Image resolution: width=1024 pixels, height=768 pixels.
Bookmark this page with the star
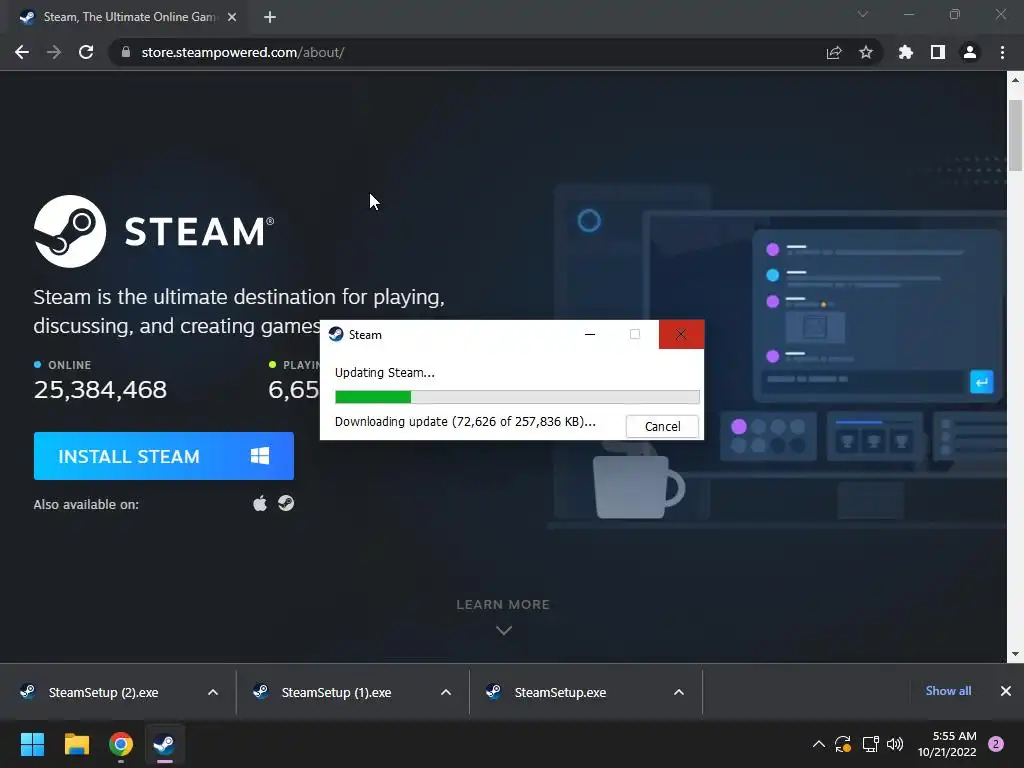tap(866, 52)
